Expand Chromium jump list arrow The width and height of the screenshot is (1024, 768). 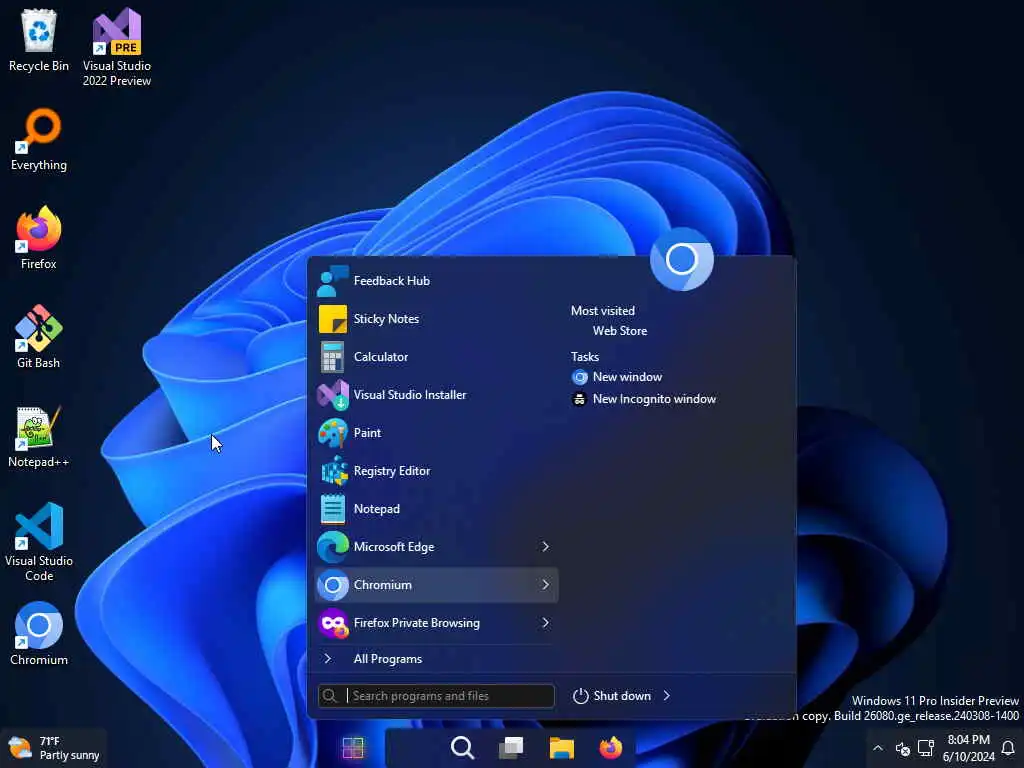click(x=545, y=584)
